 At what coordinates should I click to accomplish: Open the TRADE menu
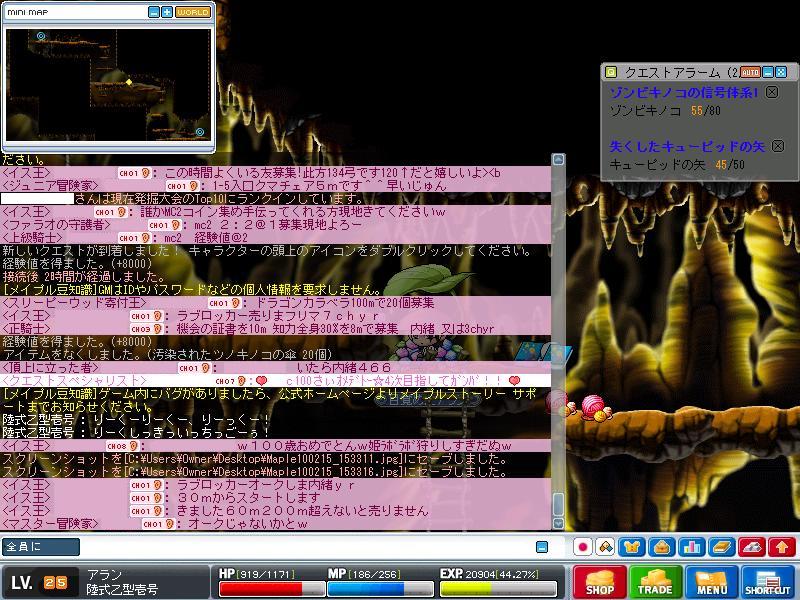point(655,582)
